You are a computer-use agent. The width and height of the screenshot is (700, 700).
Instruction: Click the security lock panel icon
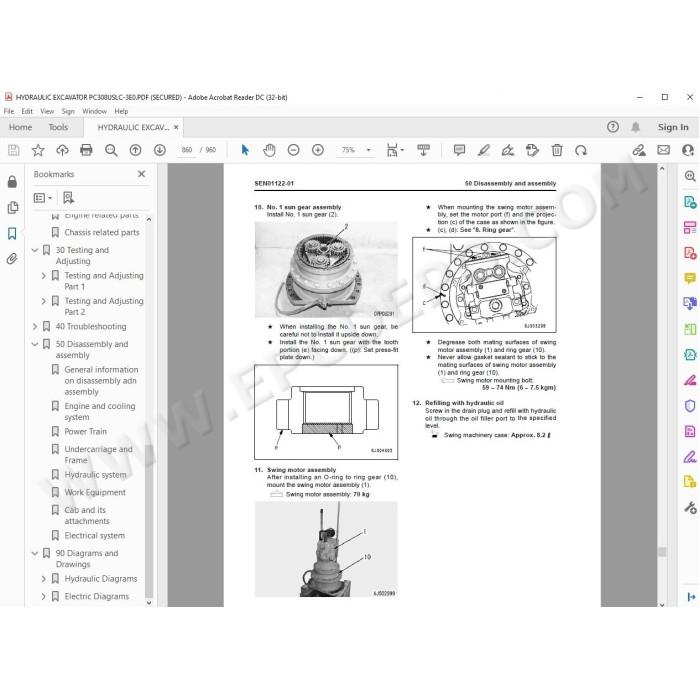pyautogui.click(x=12, y=181)
